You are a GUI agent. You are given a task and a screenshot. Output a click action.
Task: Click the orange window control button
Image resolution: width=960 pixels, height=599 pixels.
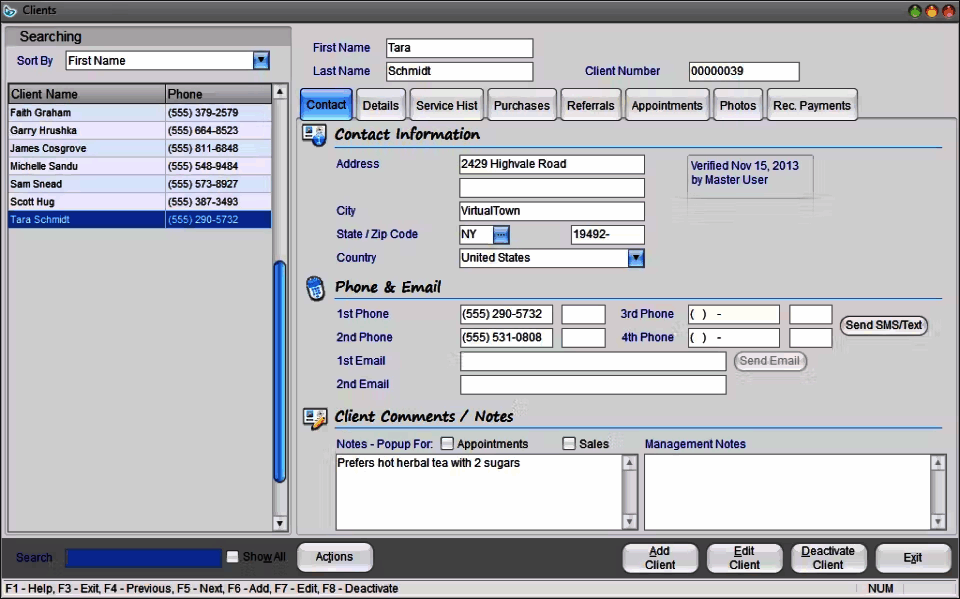931,11
